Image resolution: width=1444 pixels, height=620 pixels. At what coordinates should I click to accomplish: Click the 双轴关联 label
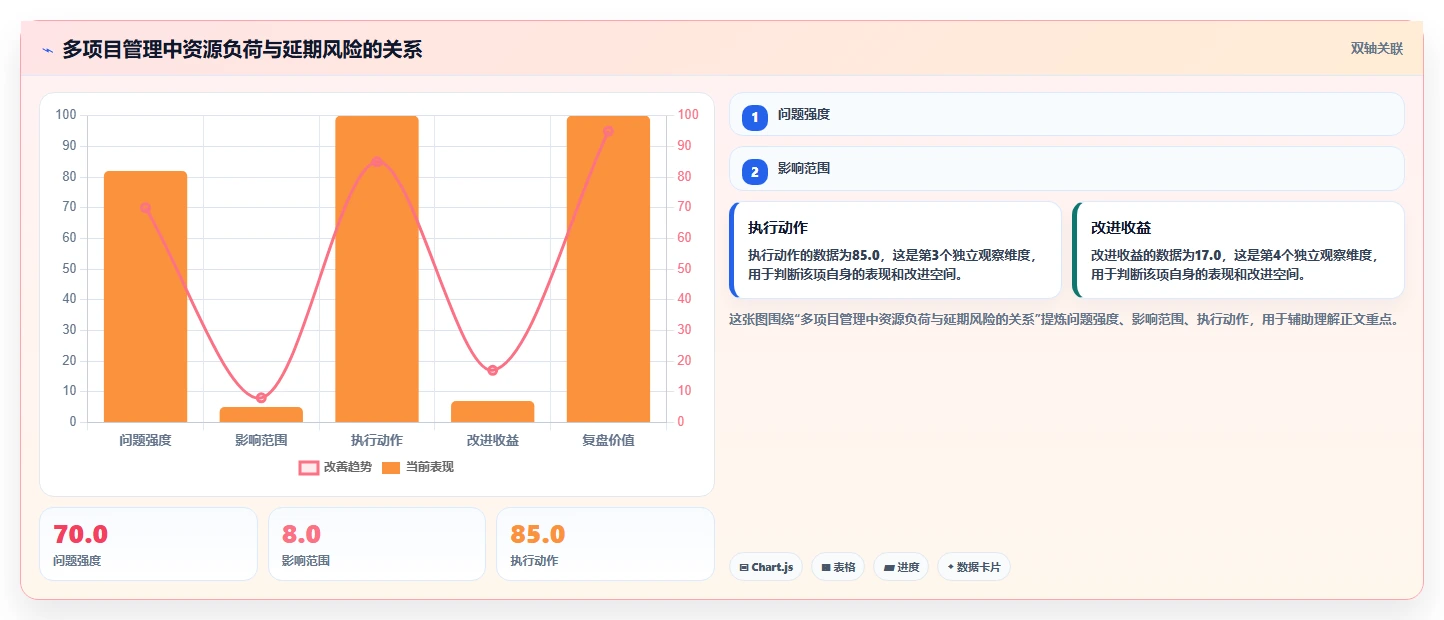(x=1377, y=49)
